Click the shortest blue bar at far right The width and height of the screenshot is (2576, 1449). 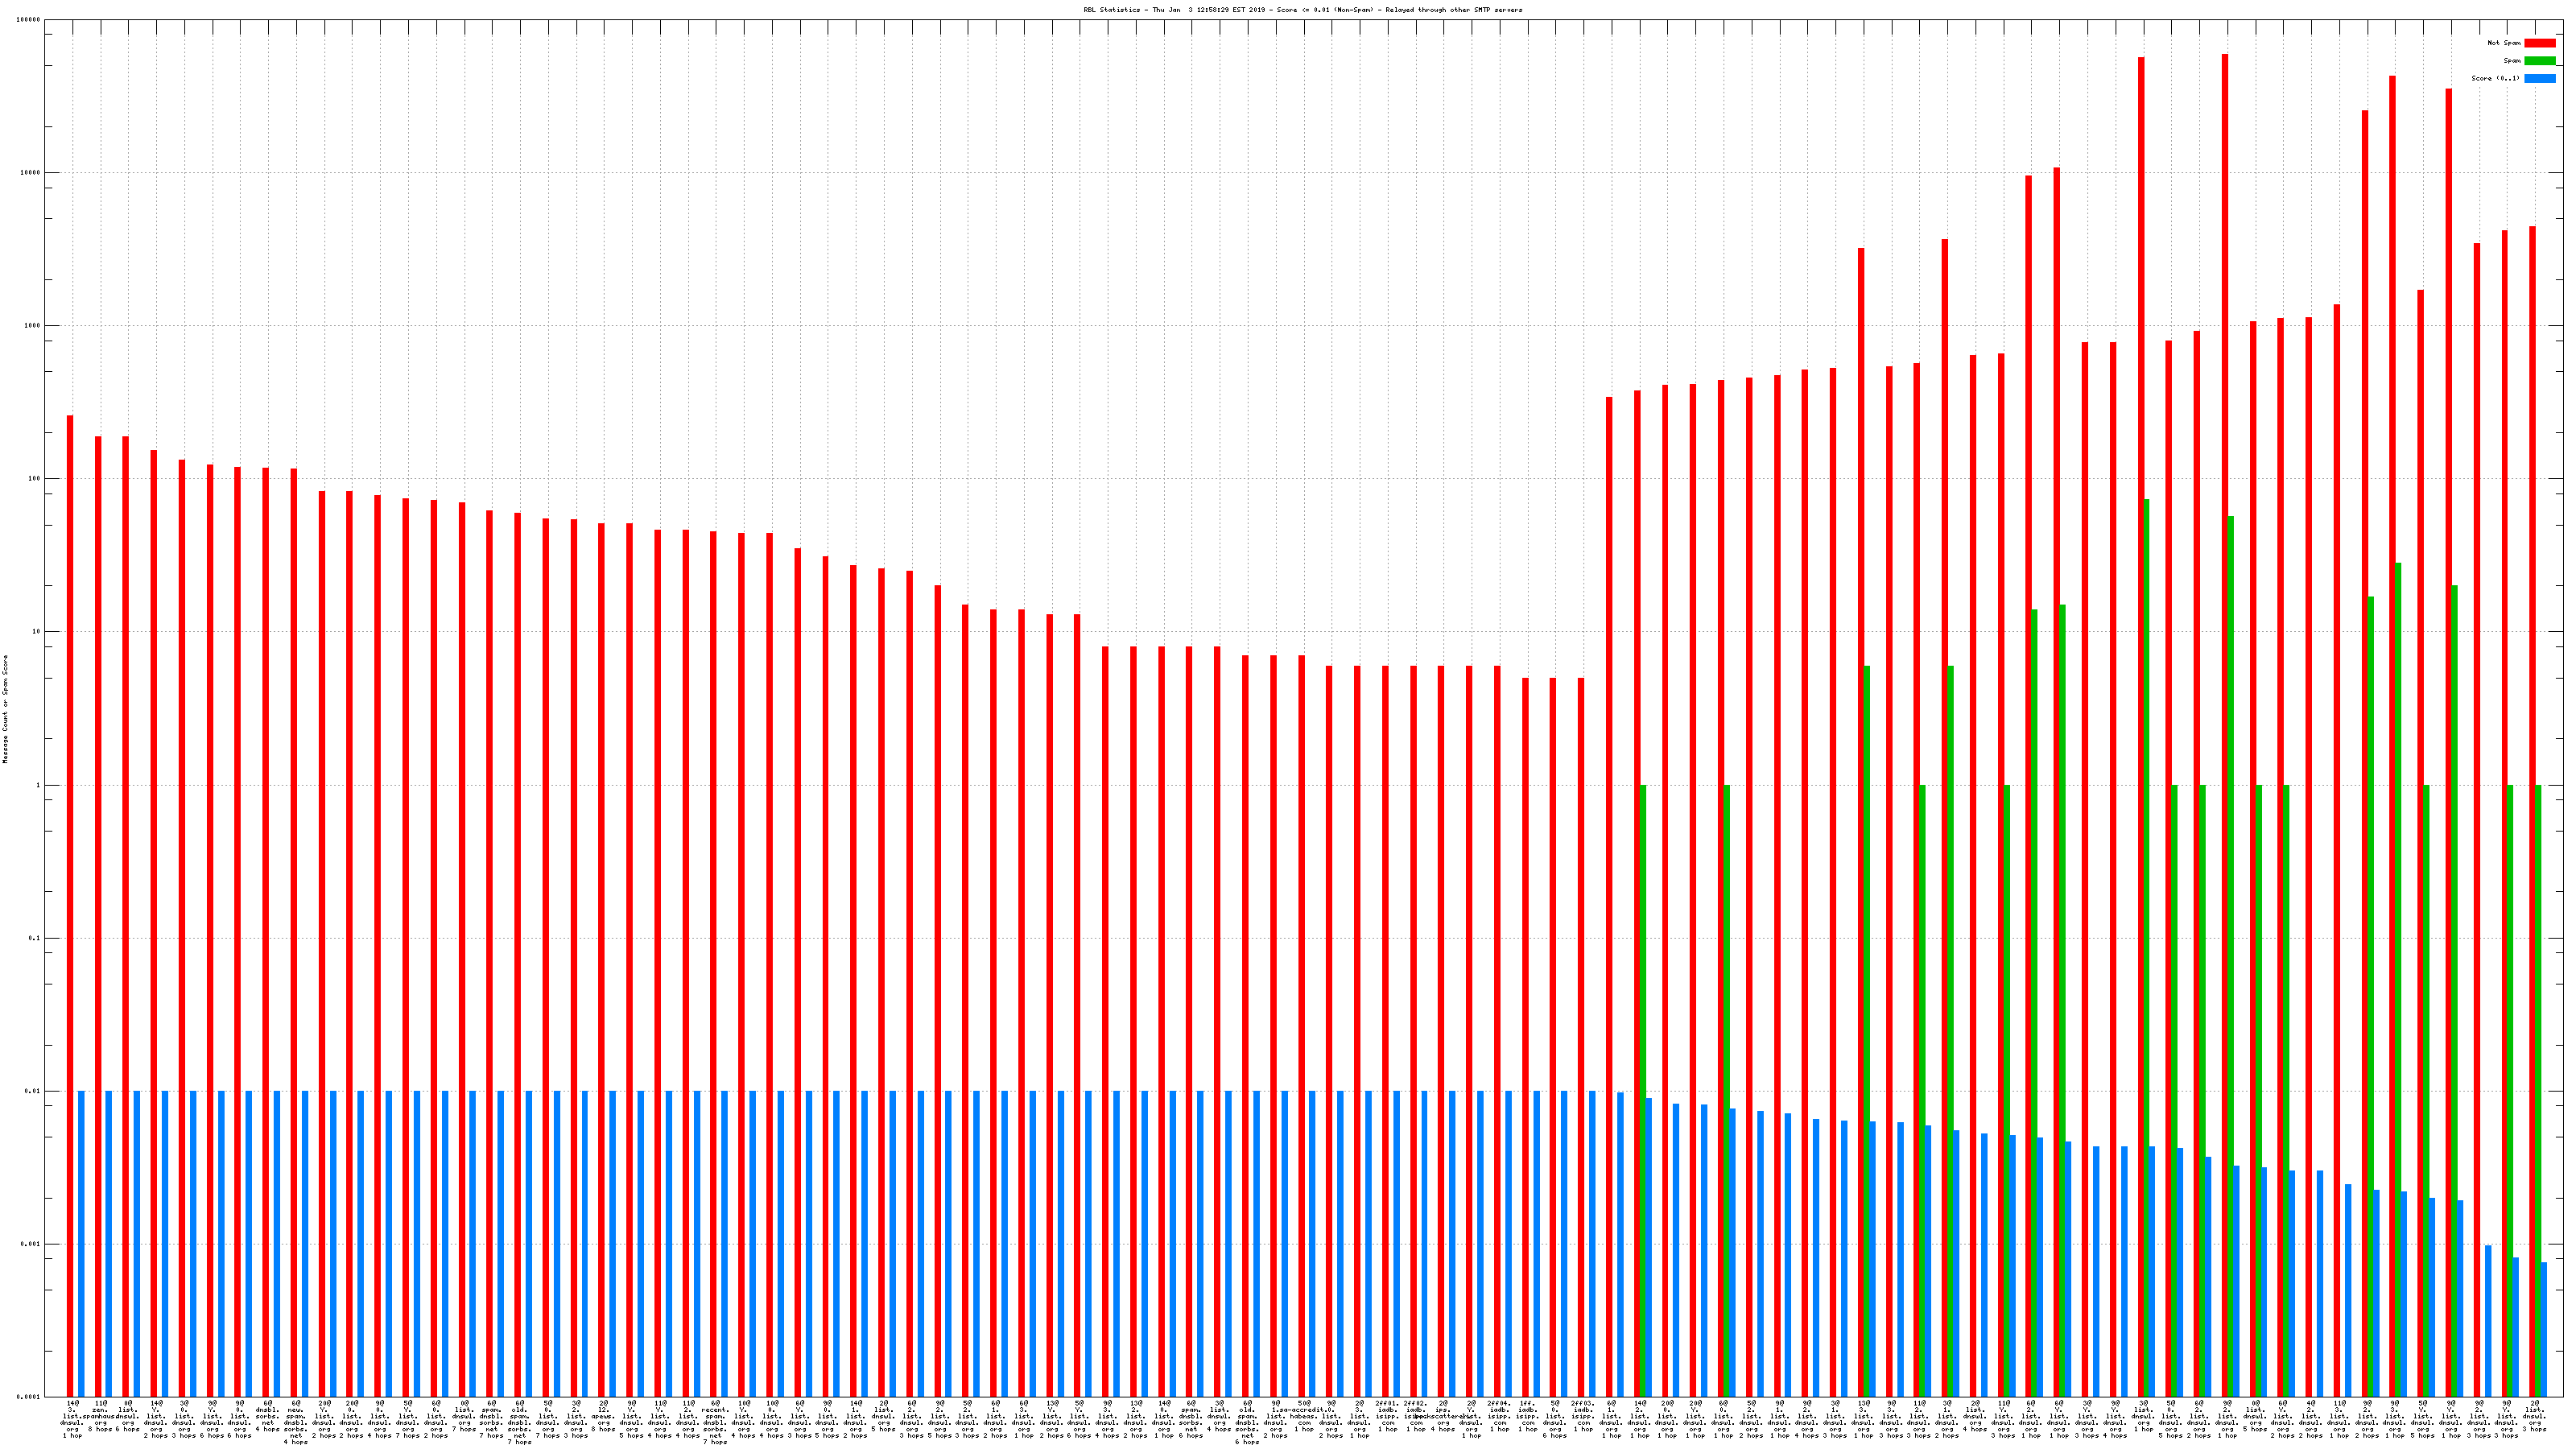(x=2543, y=1330)
